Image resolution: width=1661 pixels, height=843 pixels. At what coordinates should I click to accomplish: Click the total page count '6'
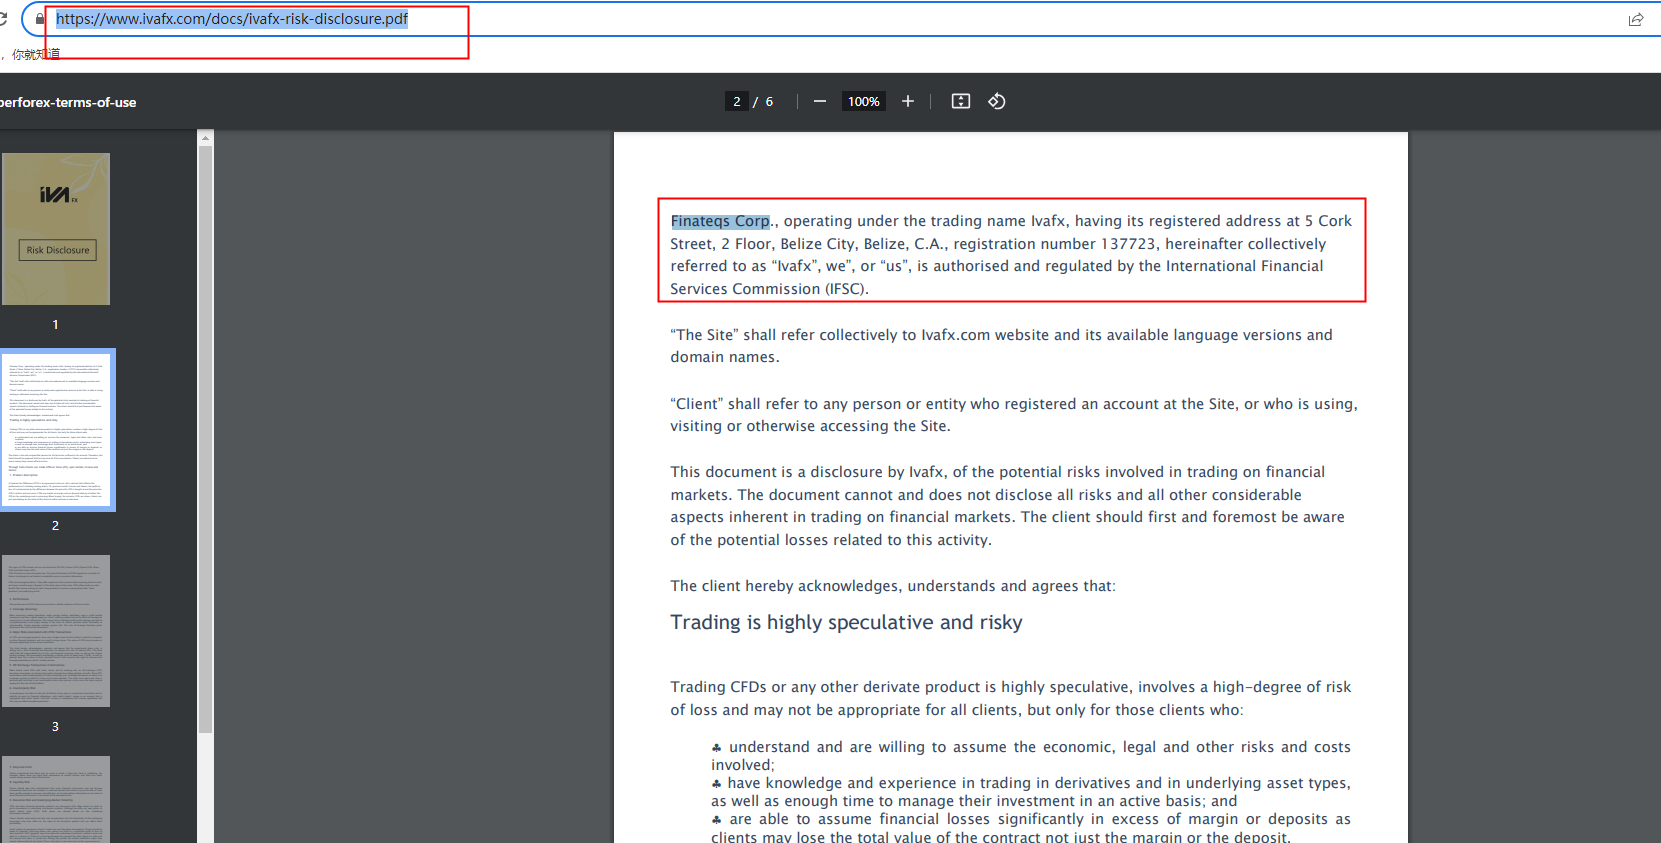[x=769, y=101]
